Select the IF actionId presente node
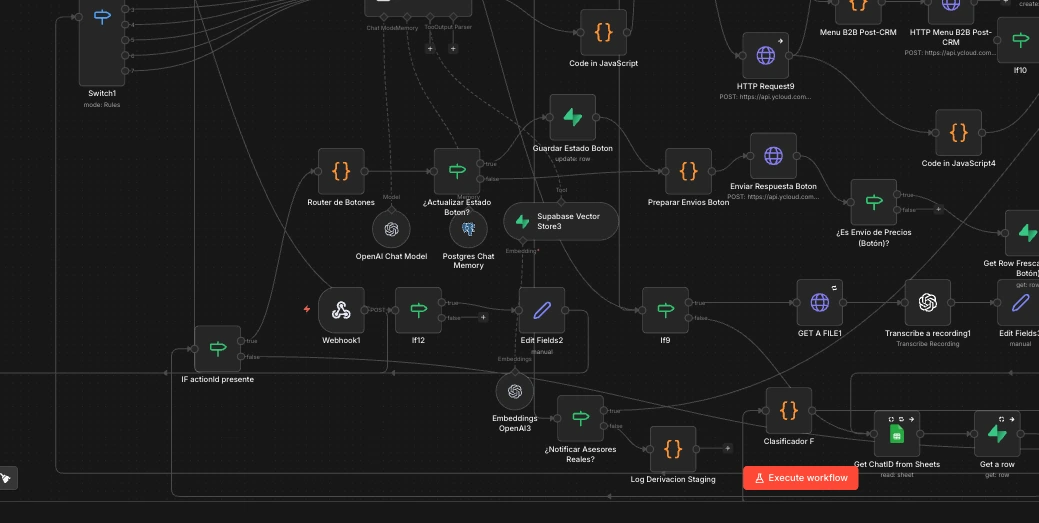 coord(217,349)
